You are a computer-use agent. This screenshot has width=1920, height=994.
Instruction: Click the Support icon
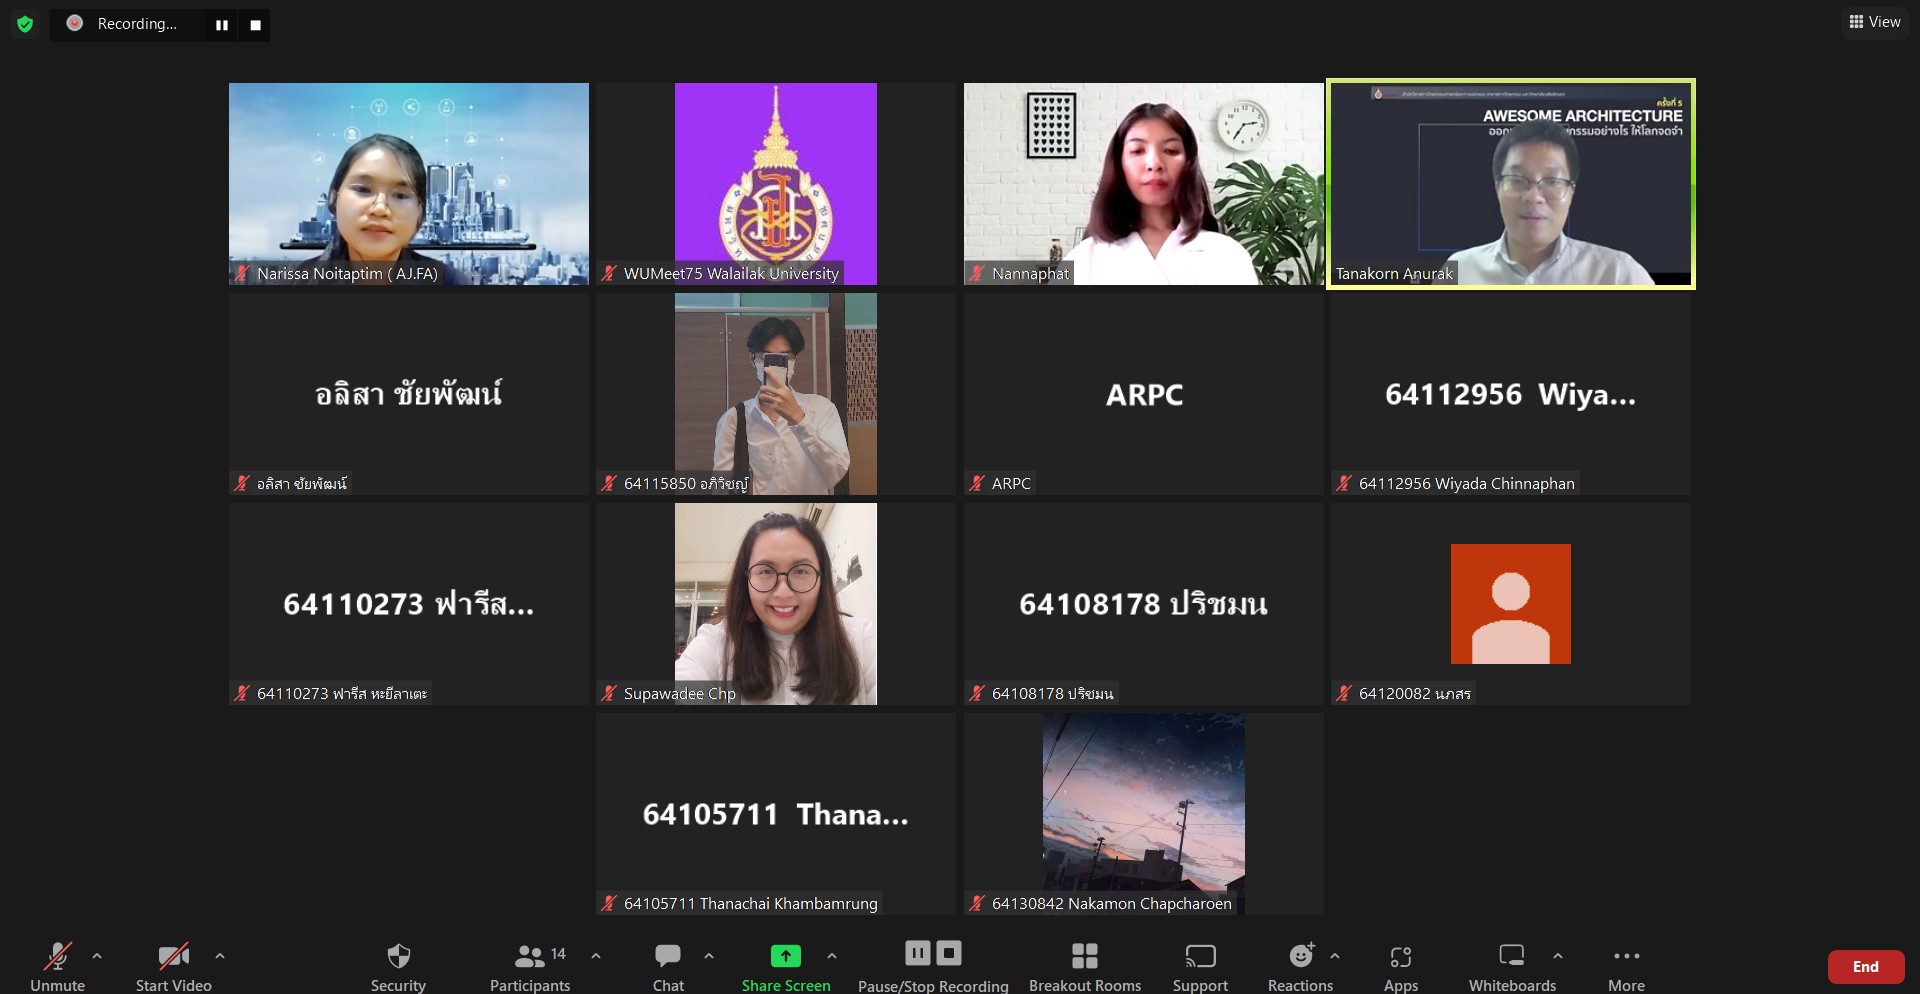coord(1199,957)
